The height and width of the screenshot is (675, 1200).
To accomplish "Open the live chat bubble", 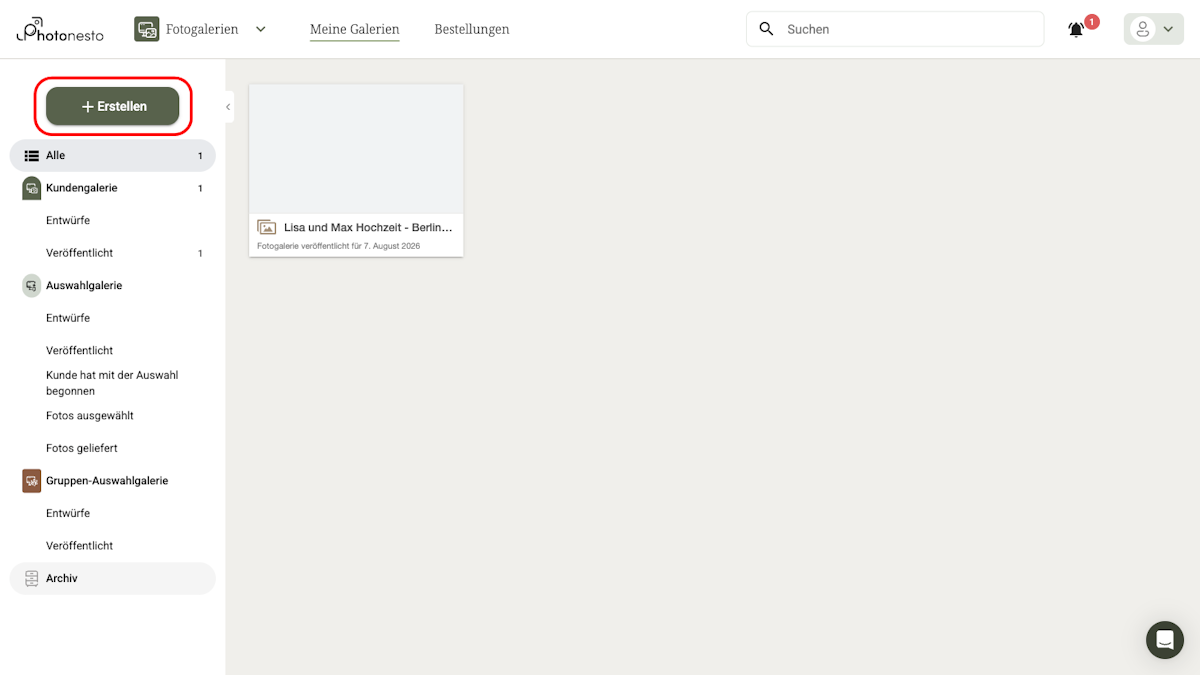I will [x=1164, y=640].
